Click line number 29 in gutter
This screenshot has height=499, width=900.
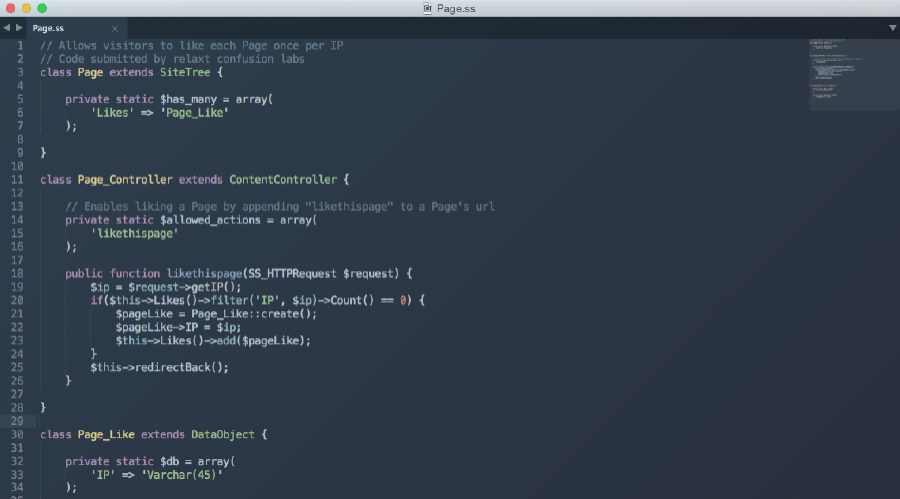coord(17,421)
